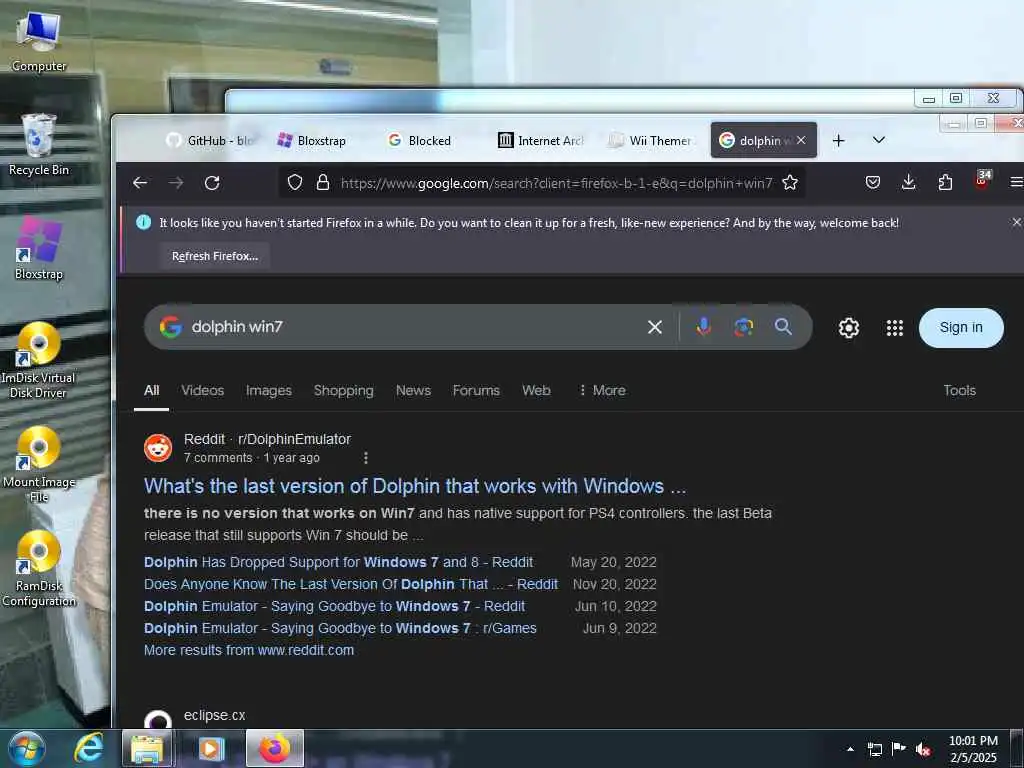The height and width of the screenshot is (768, 1024).
Task: Open Google quick settings gear
Action: (x=849, y=328)
